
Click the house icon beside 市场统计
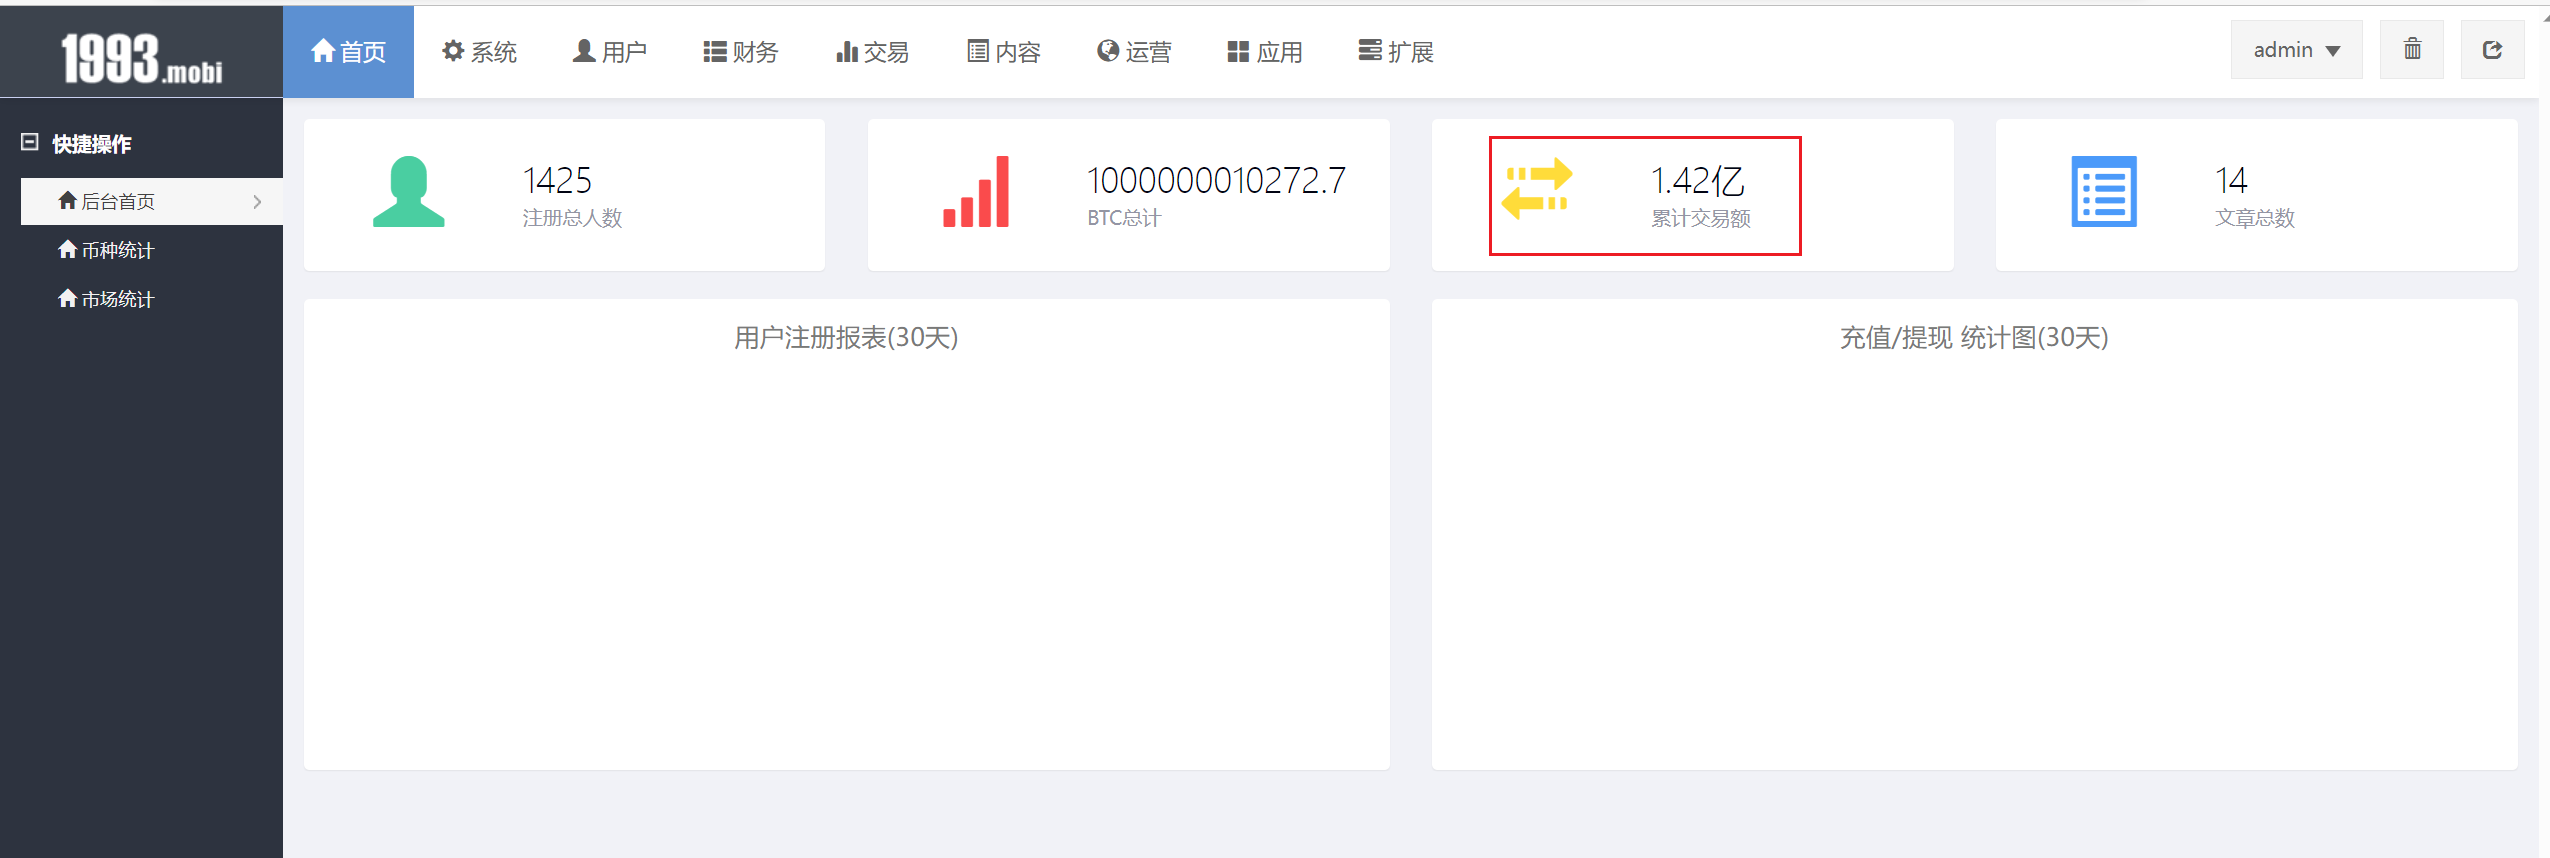tap(68, 298)
